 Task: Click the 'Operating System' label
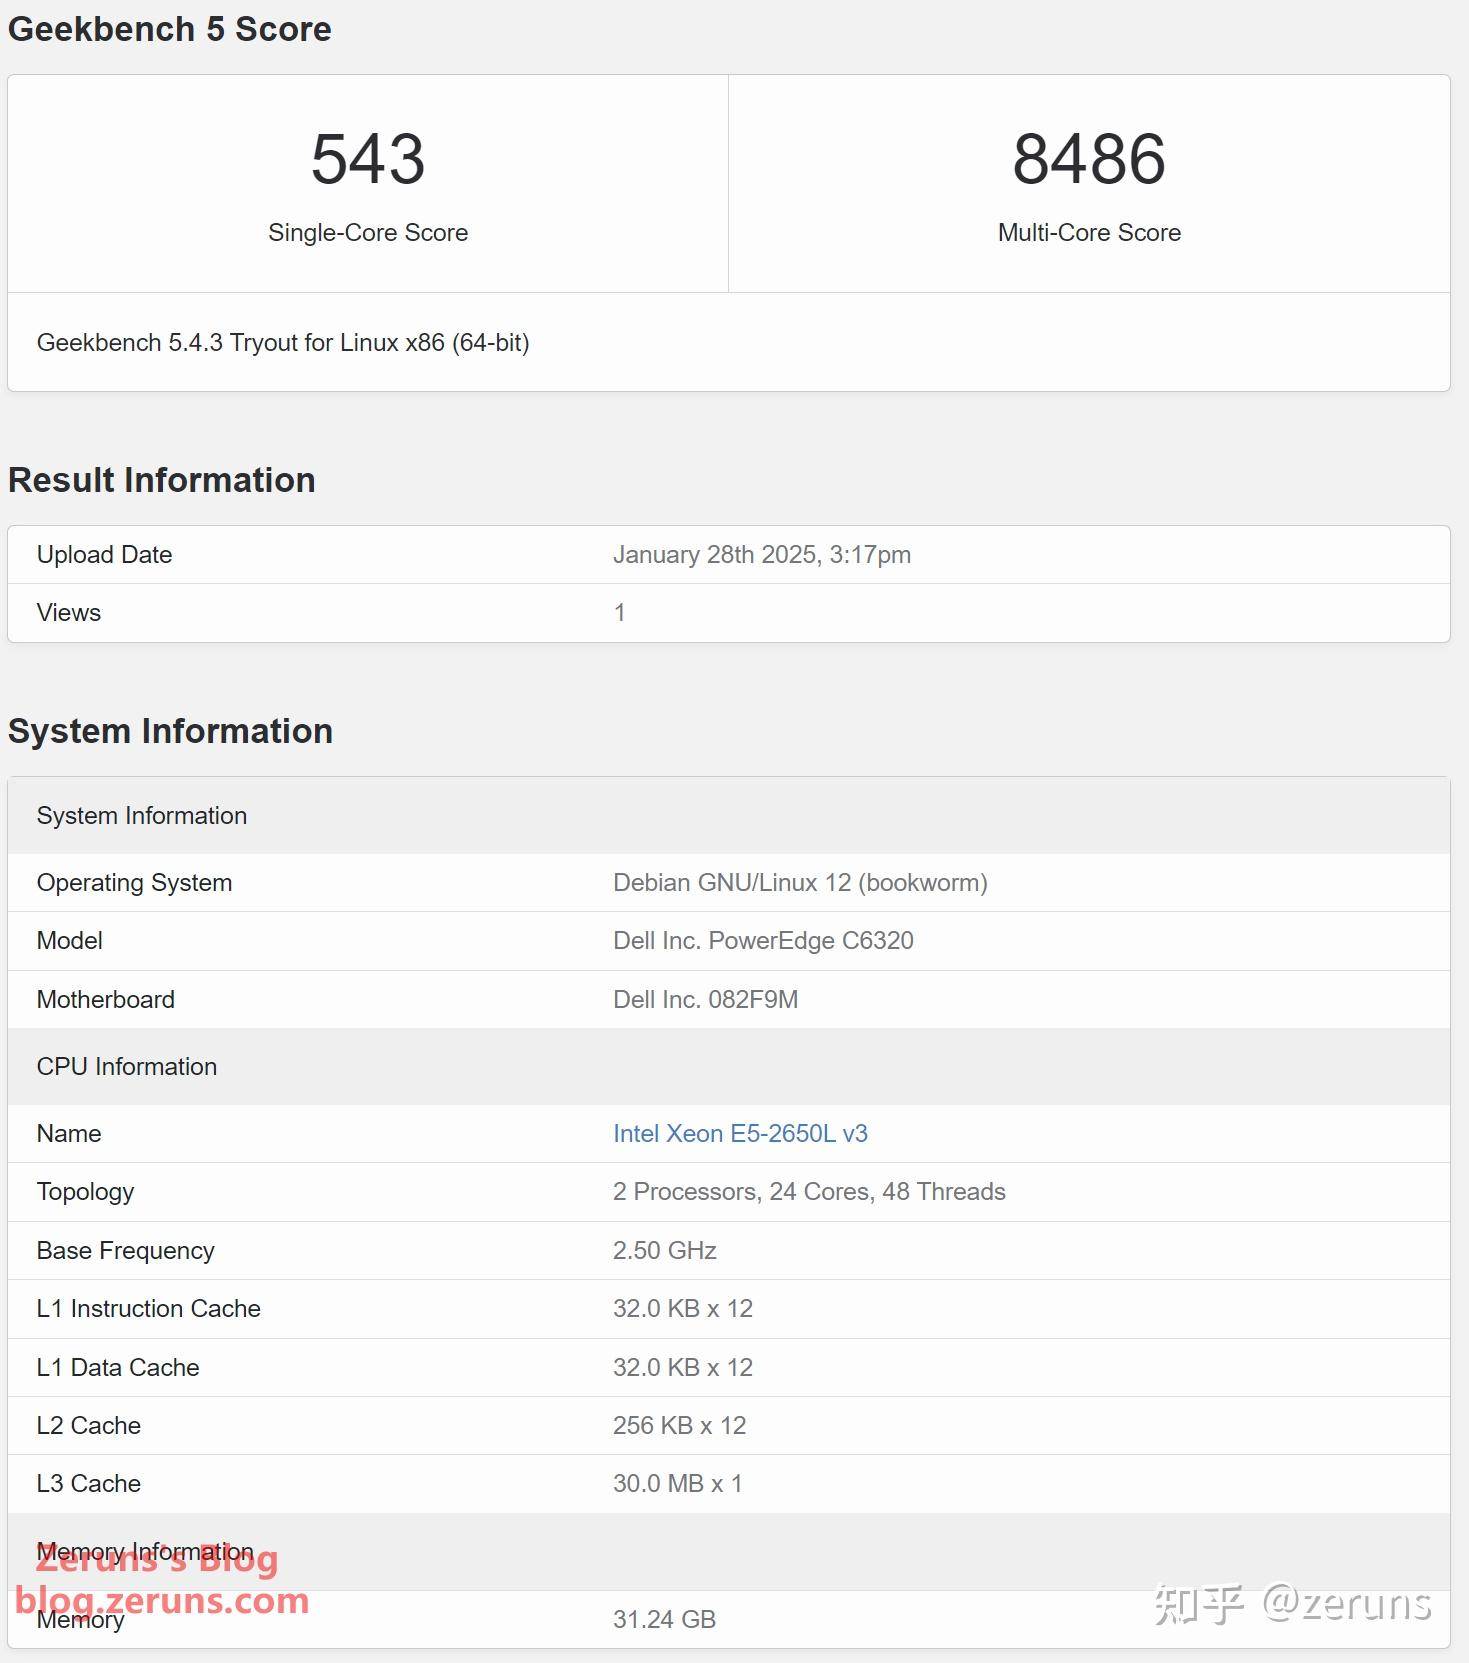coord(134,883)
